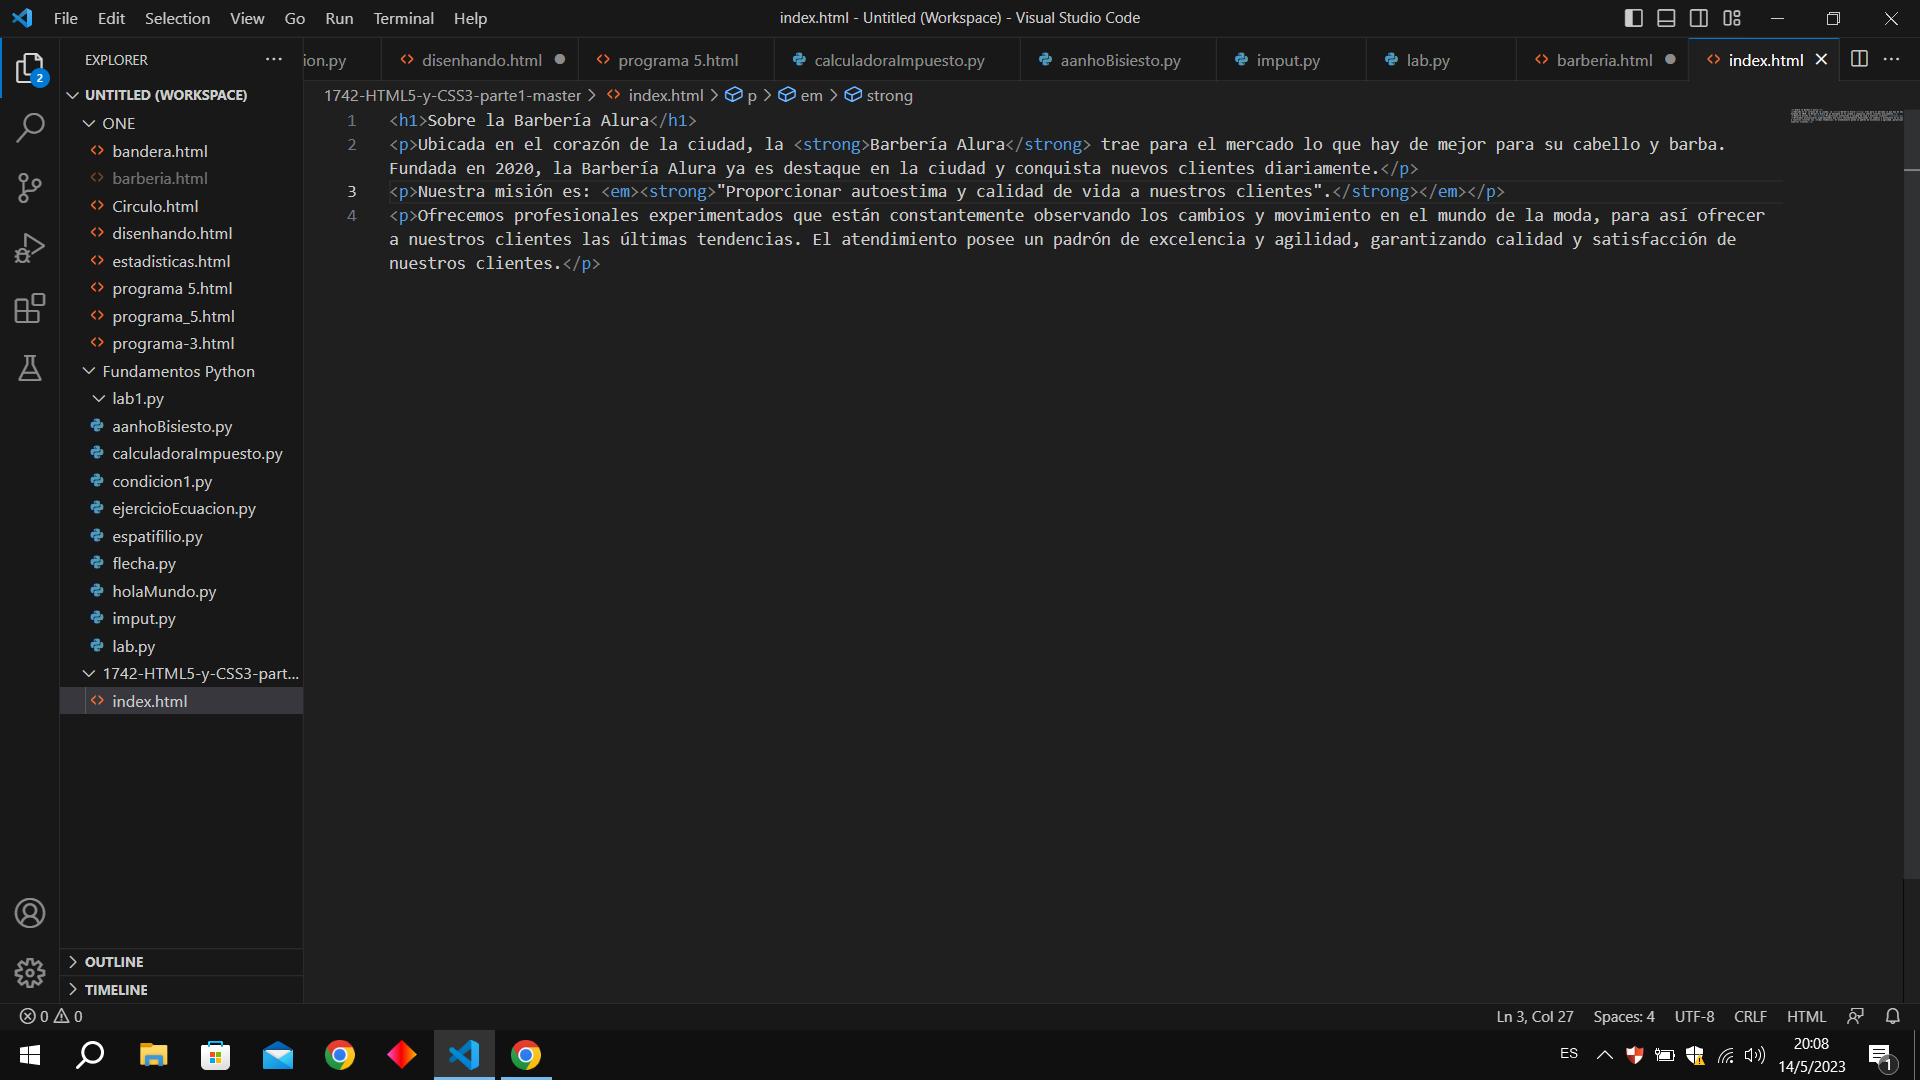
Task: Click the feedback icon in status bar
Action: tap(1856, 1016)
